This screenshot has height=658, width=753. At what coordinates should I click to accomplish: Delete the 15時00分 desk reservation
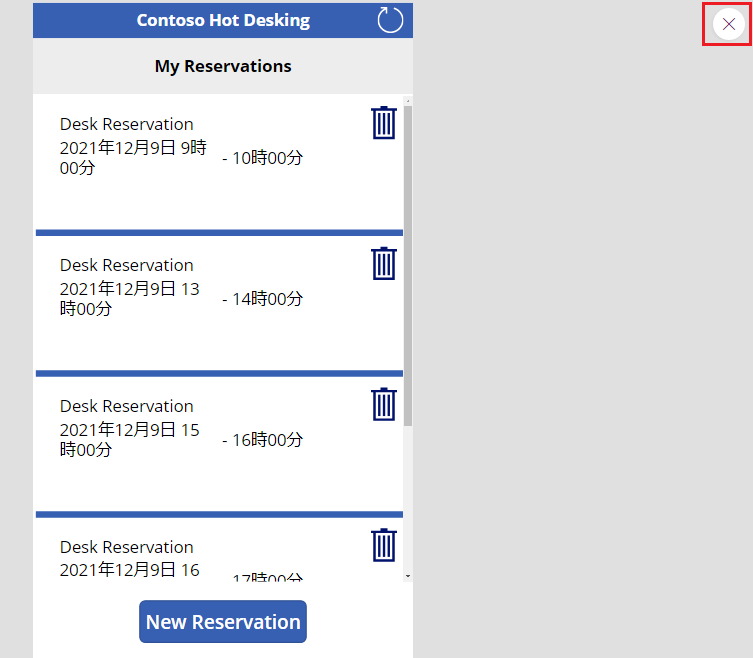(x=384, y=405)
